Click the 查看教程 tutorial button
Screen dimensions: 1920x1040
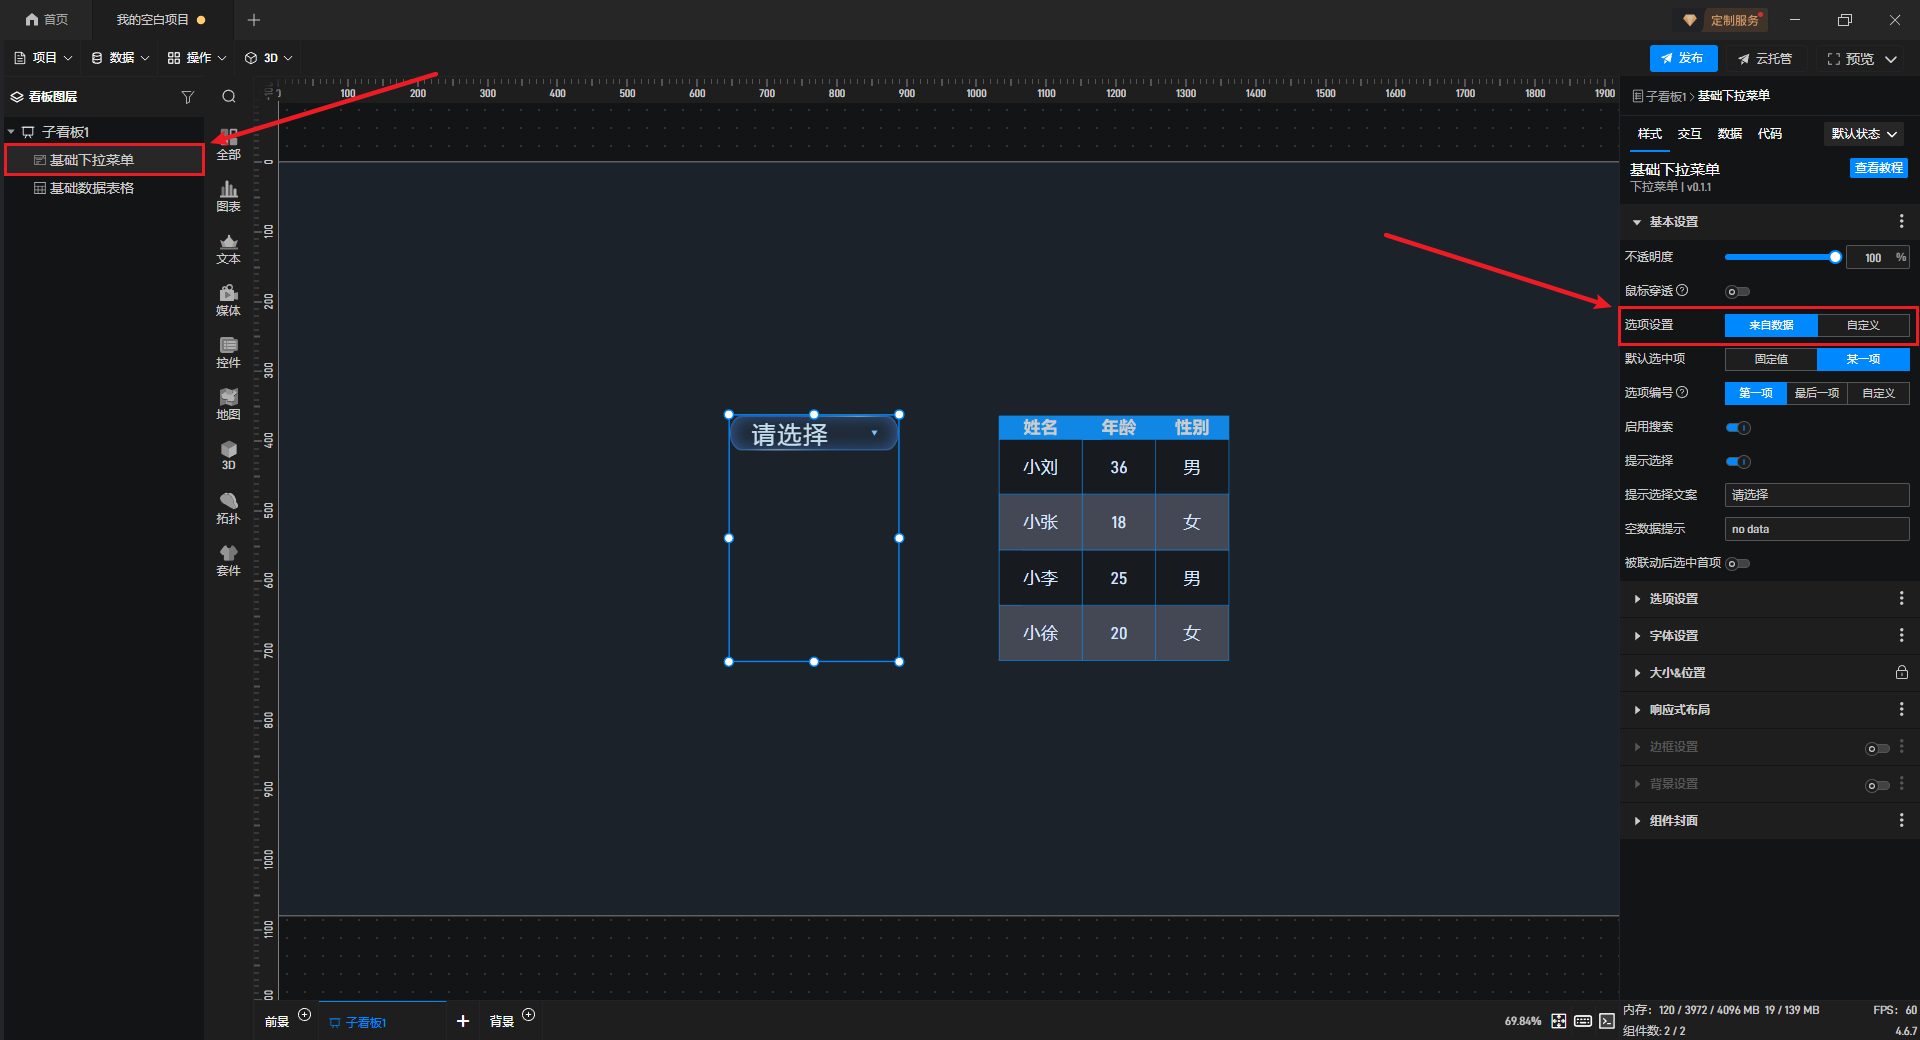[x=1878, y=168]
